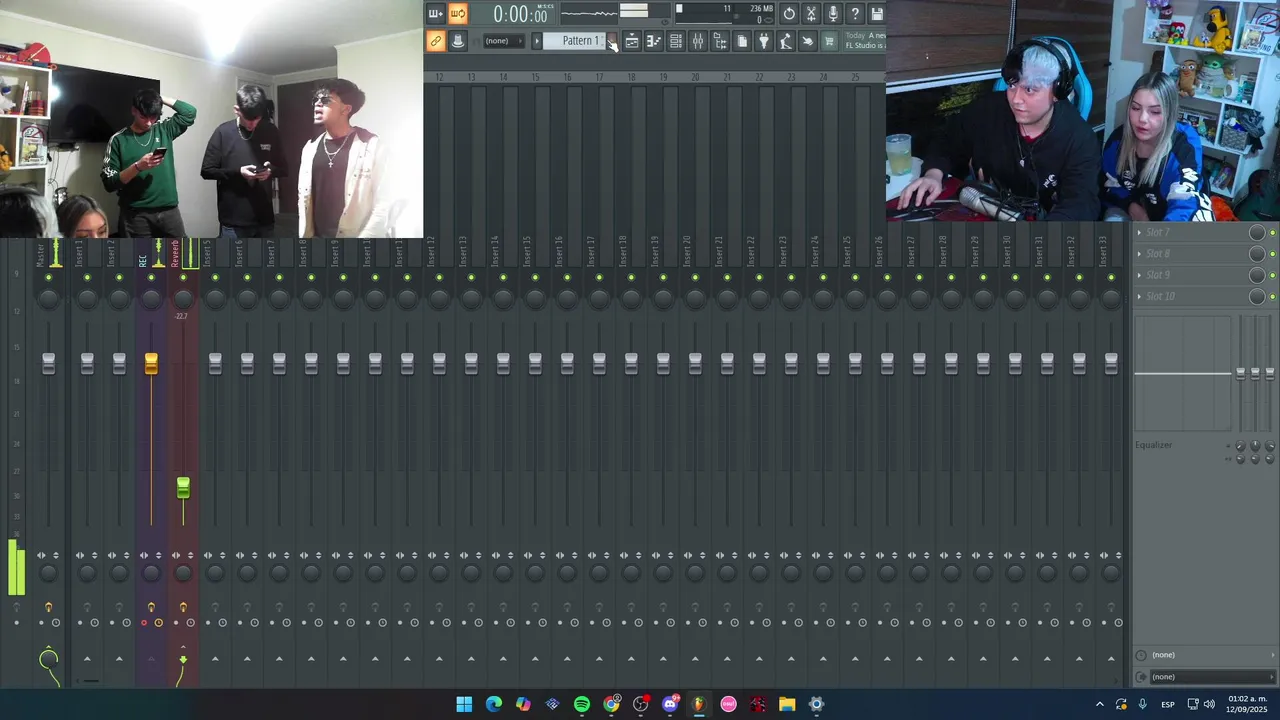Open the piano roll icon

coord(654,41)
